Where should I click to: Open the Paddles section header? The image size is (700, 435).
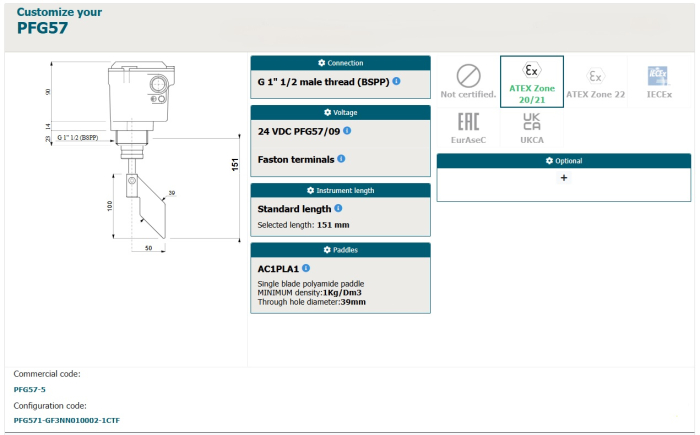(x=340, y=250)
